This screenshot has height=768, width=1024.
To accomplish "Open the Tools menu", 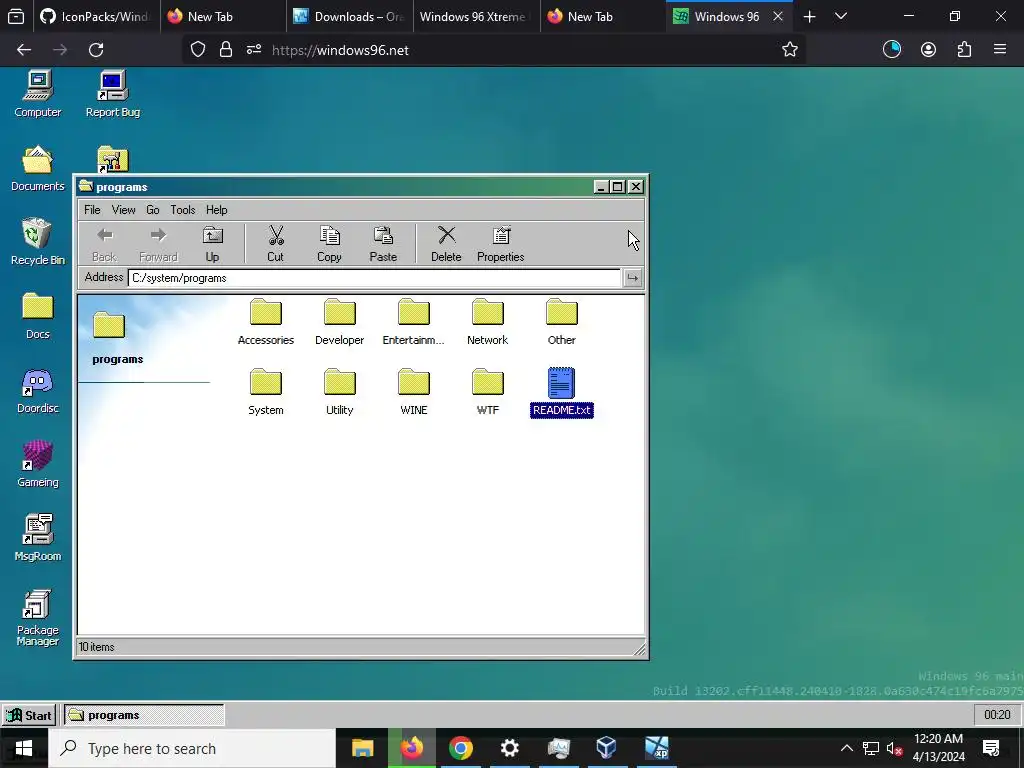I will click(183, 210).
